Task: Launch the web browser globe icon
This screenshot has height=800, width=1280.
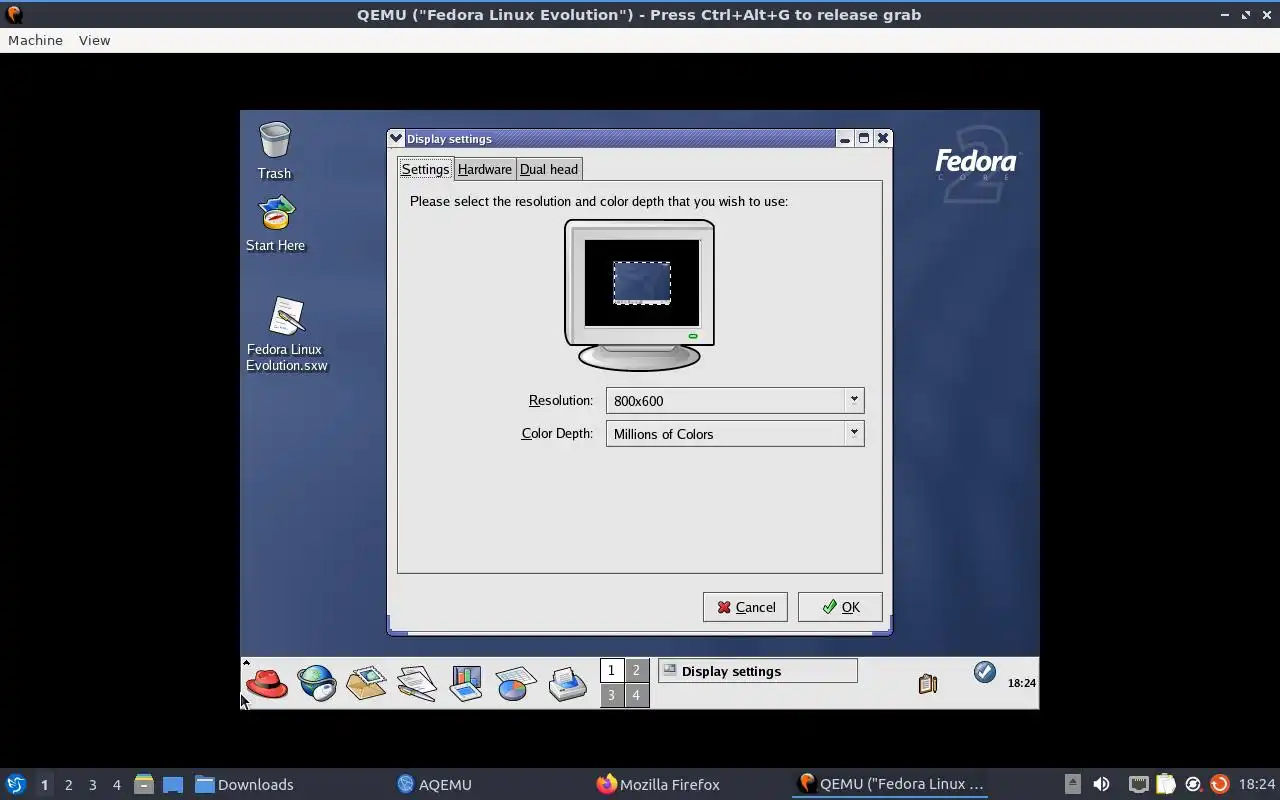Action: (316, 684)
